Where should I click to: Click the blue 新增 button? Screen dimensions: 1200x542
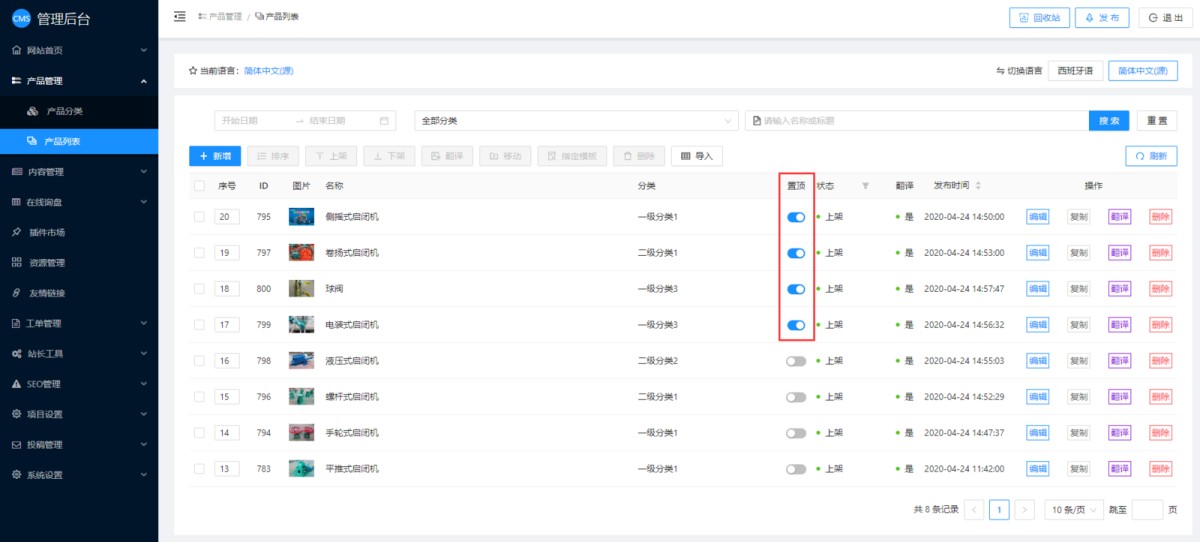(x=215, y=156)
